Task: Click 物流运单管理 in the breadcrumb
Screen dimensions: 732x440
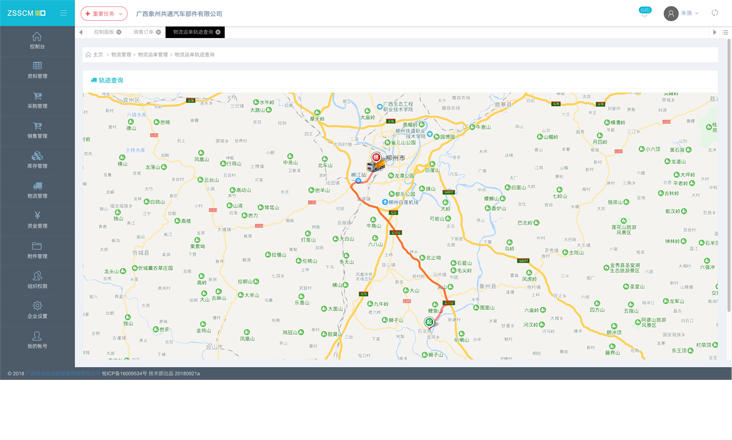Action: 153,55
